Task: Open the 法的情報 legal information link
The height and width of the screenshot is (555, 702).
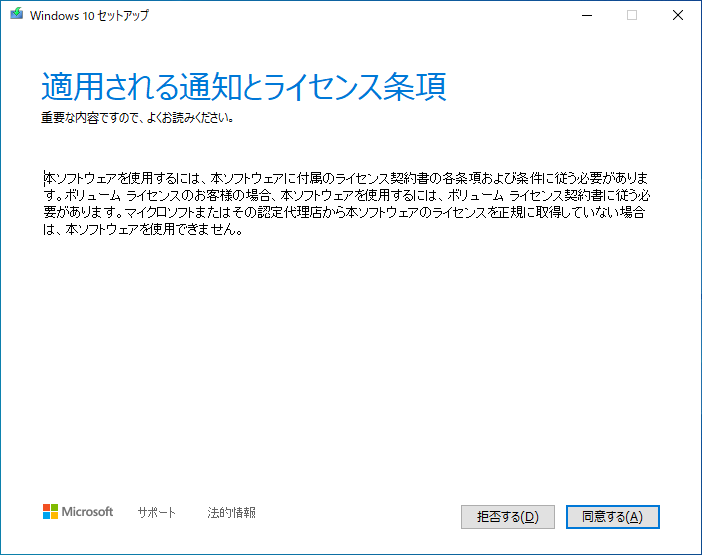Action: (x=231, y=512)
